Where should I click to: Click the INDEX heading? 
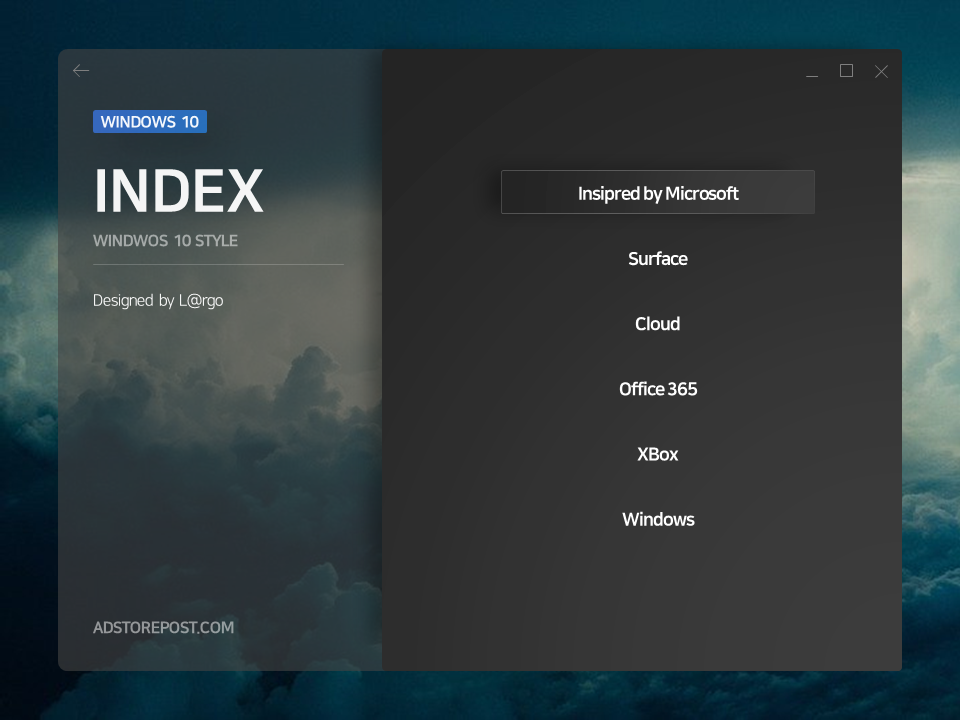pyautogui.click(x=179, y=191)
